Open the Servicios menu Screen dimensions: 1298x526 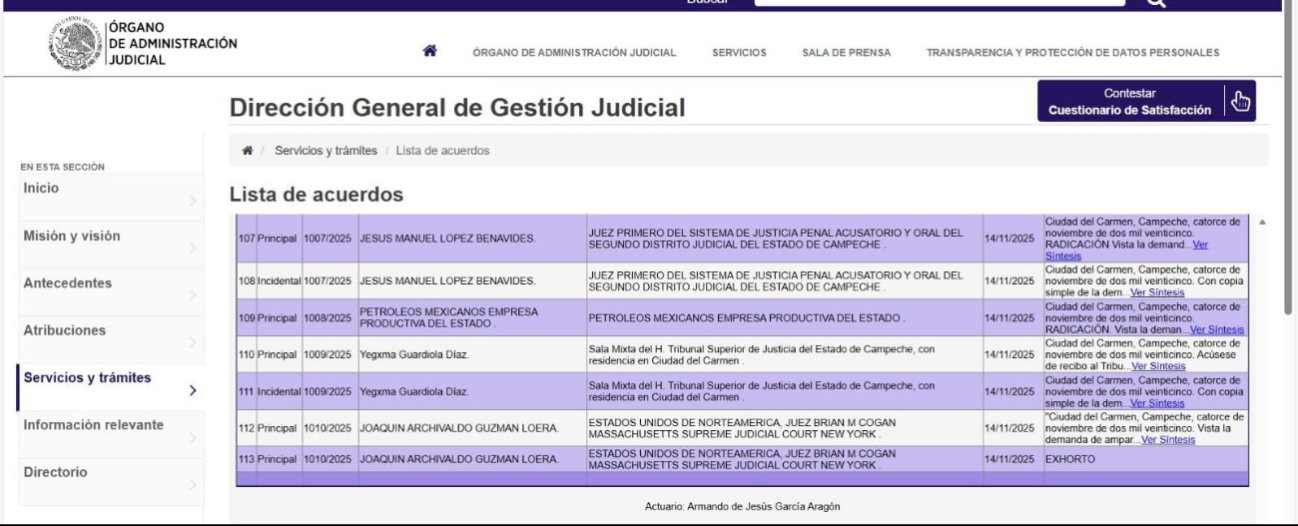pyautogui.click(x=739, y=53)
